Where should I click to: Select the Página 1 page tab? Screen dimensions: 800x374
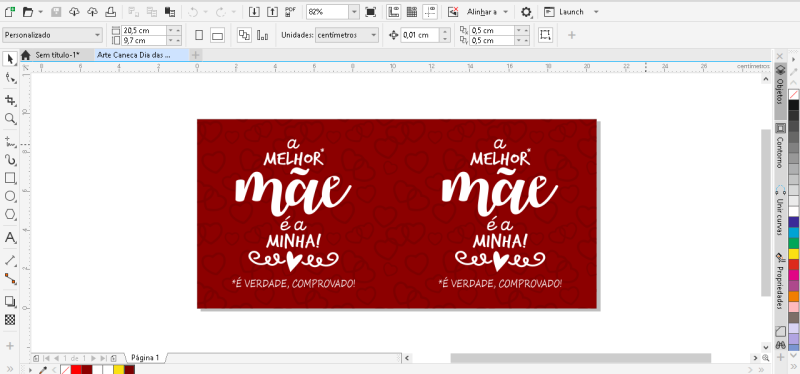click(x=145, y=358)
